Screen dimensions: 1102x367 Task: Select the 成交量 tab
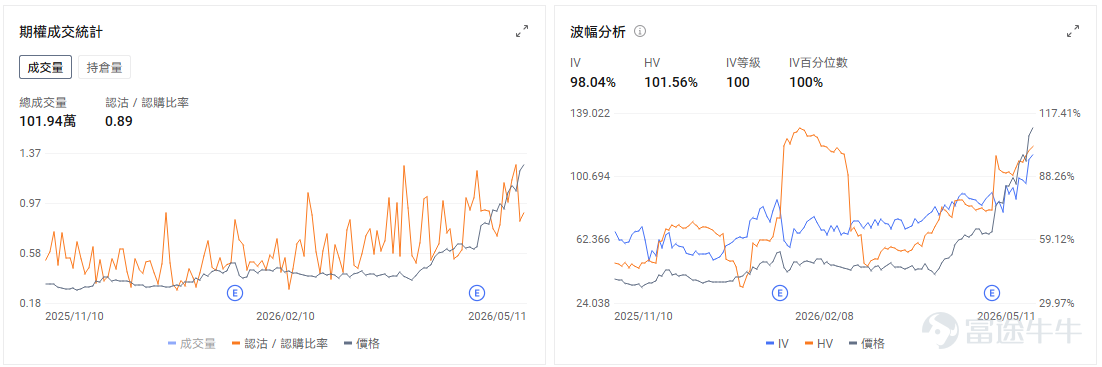[x=45, y=67]
